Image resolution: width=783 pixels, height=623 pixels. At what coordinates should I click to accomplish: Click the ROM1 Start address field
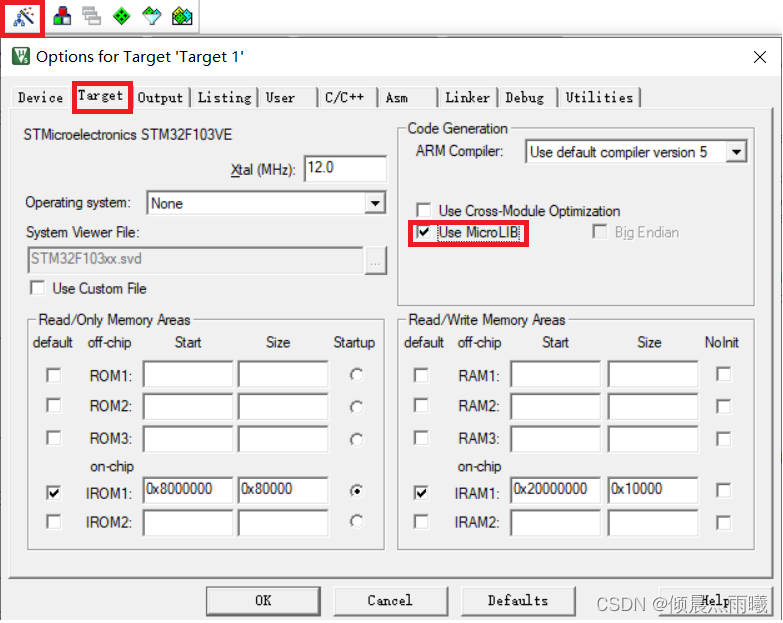[188, 374]
